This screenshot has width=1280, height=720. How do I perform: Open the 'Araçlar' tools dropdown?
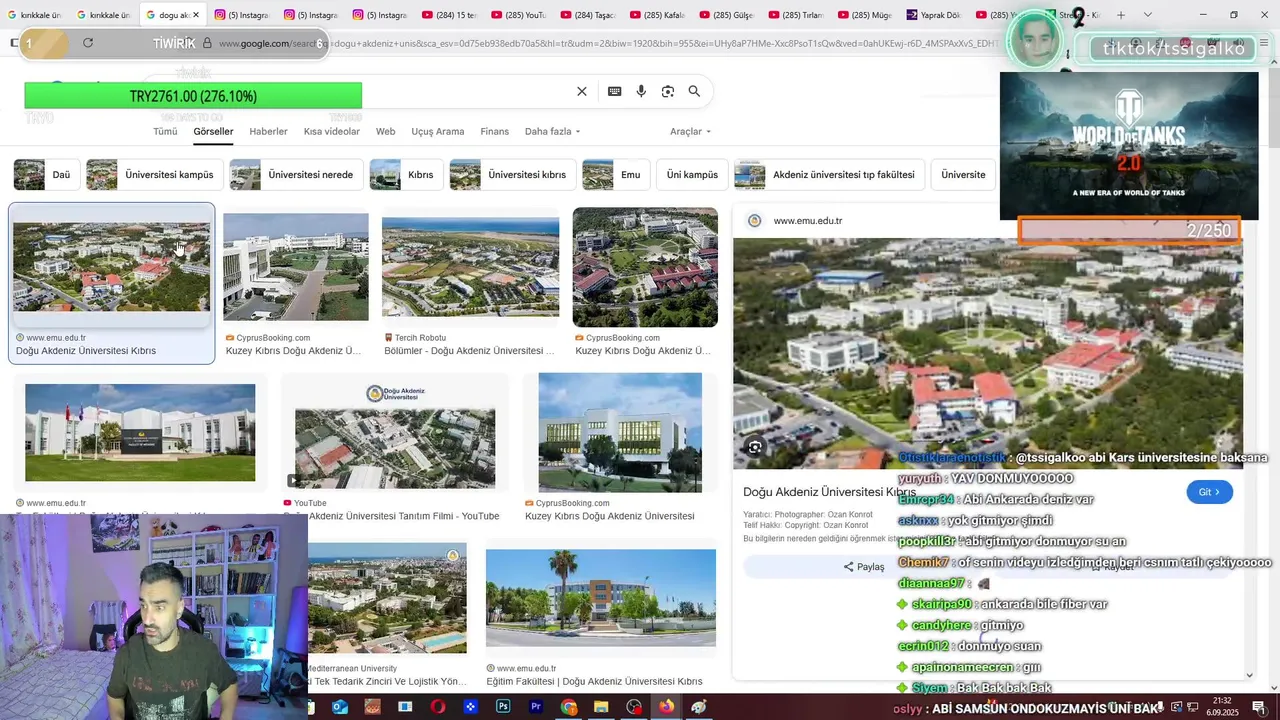point(690,132)
